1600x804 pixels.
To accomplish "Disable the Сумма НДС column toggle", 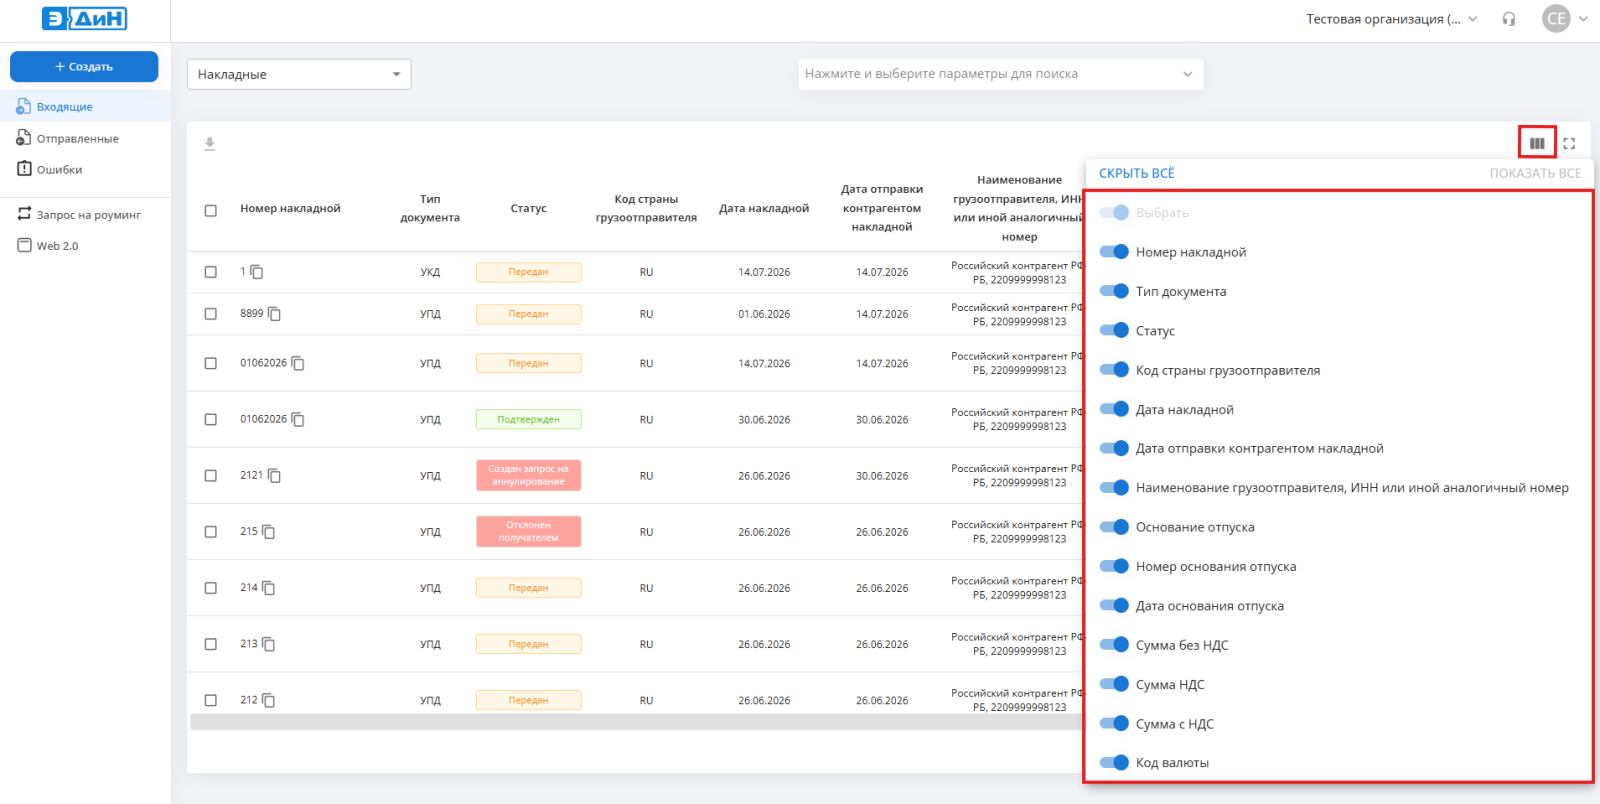I will pyautogui.click(x=1114, y=684).
